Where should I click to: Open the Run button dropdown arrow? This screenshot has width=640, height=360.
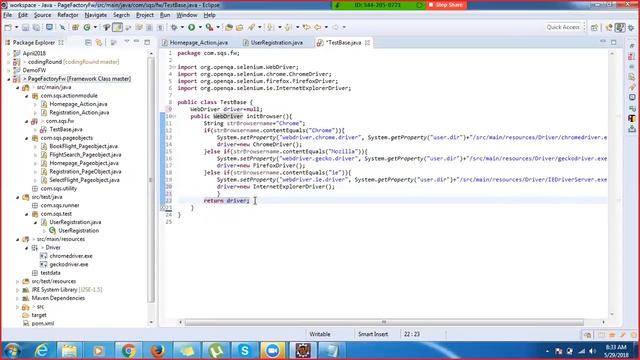[x=200, y=27]
